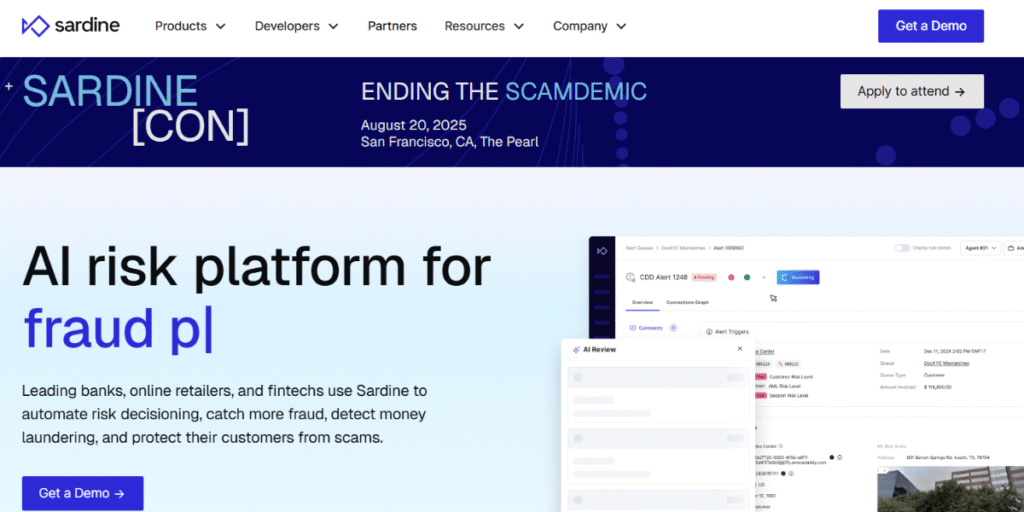This screenshot has height=512, width=1024.
Task: Click the ENDING THE SCAMDEMIC headline
Action: pos(504,92)
